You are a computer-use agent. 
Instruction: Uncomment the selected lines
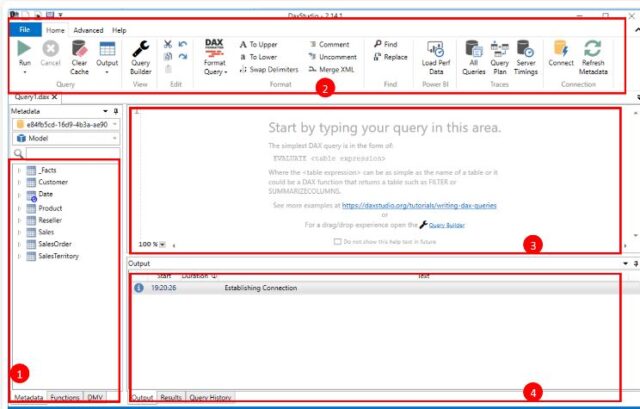(x=333, y=57)
